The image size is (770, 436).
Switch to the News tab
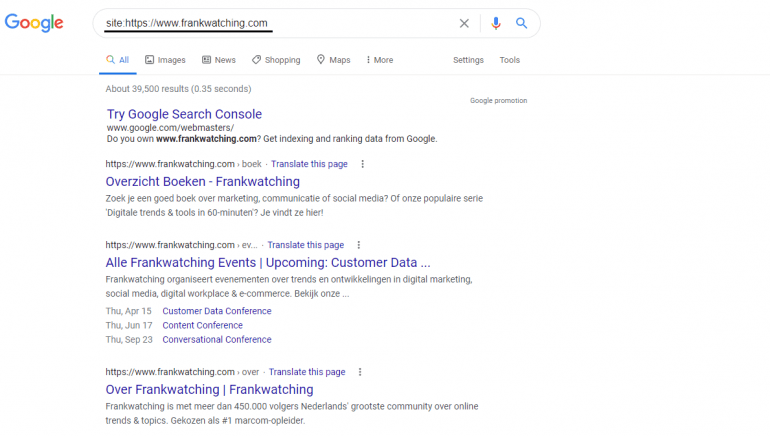coord(219,60)
